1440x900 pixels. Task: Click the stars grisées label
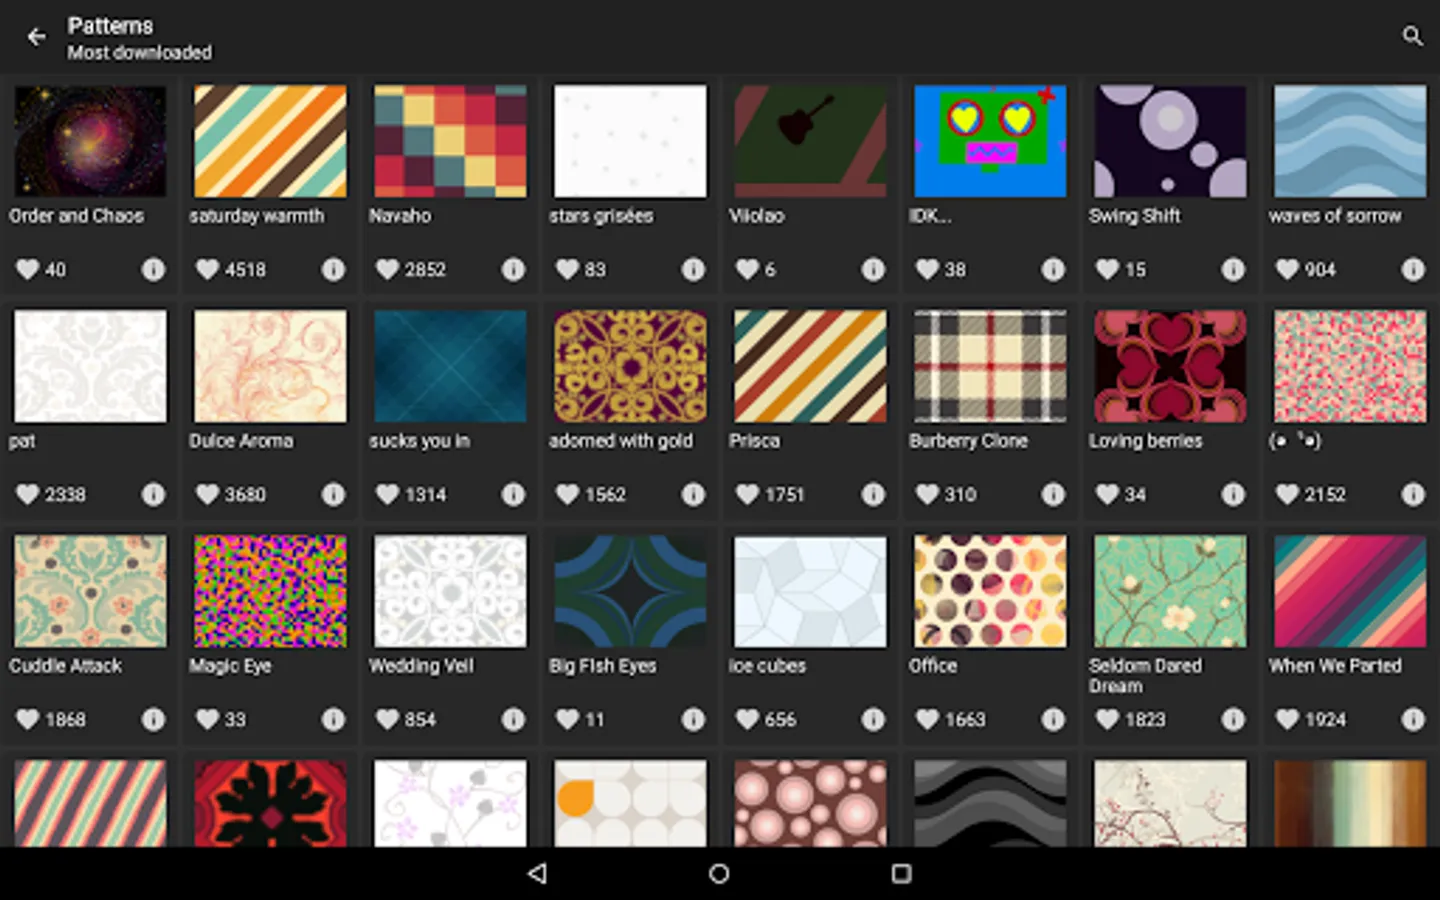point(600,216)
